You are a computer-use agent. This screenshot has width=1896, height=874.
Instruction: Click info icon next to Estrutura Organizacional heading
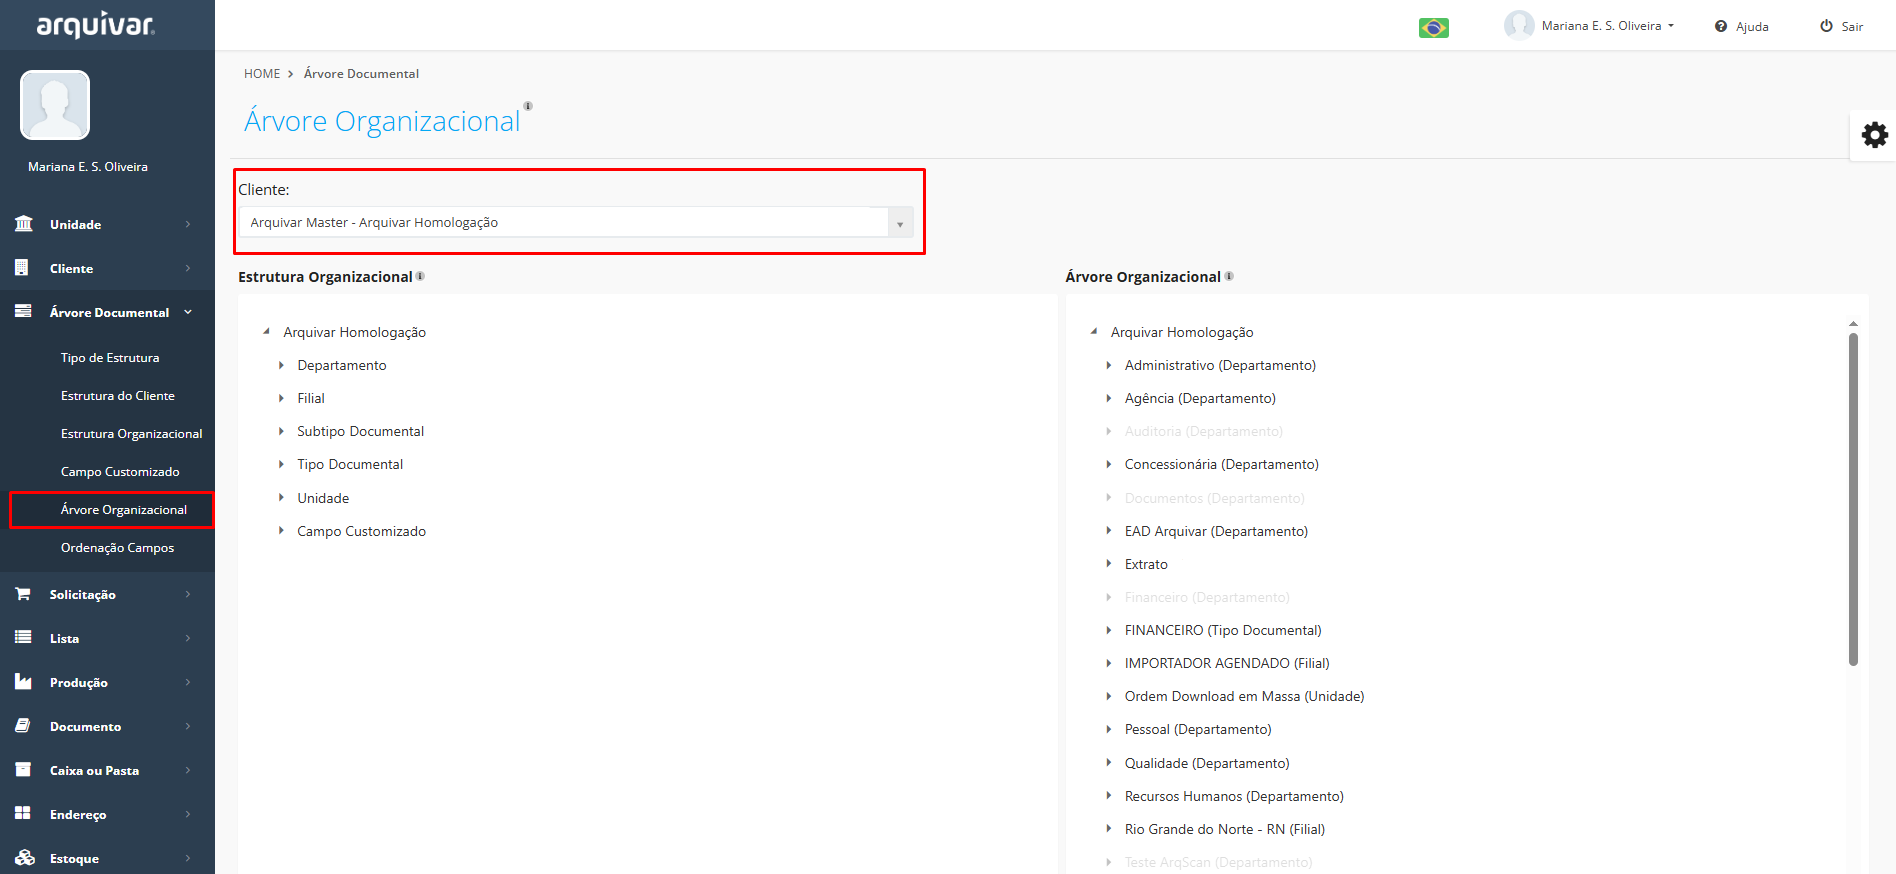coord(420,276)
